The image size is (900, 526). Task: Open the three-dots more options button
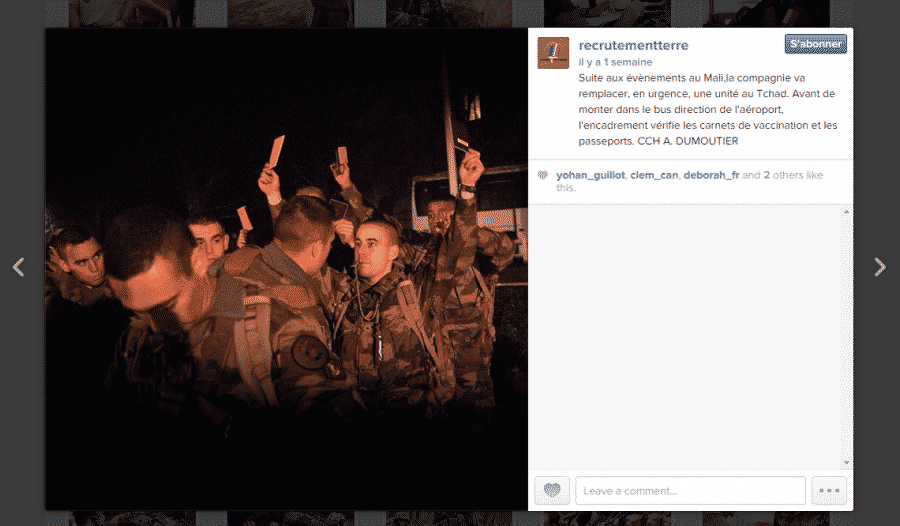[829, 490]
